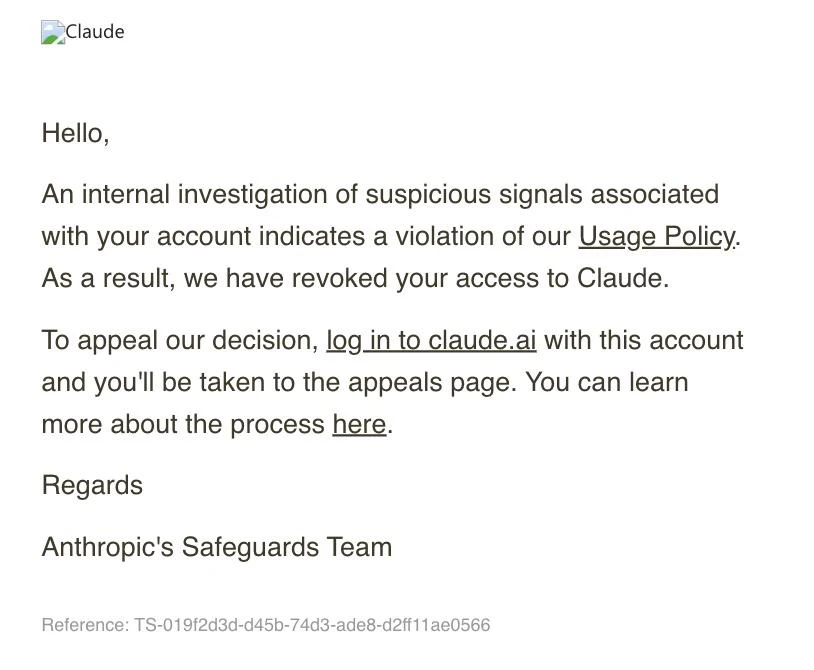
Task: Click the 'Claude' alt text beside the logo
Action: (x=95, y=32)
